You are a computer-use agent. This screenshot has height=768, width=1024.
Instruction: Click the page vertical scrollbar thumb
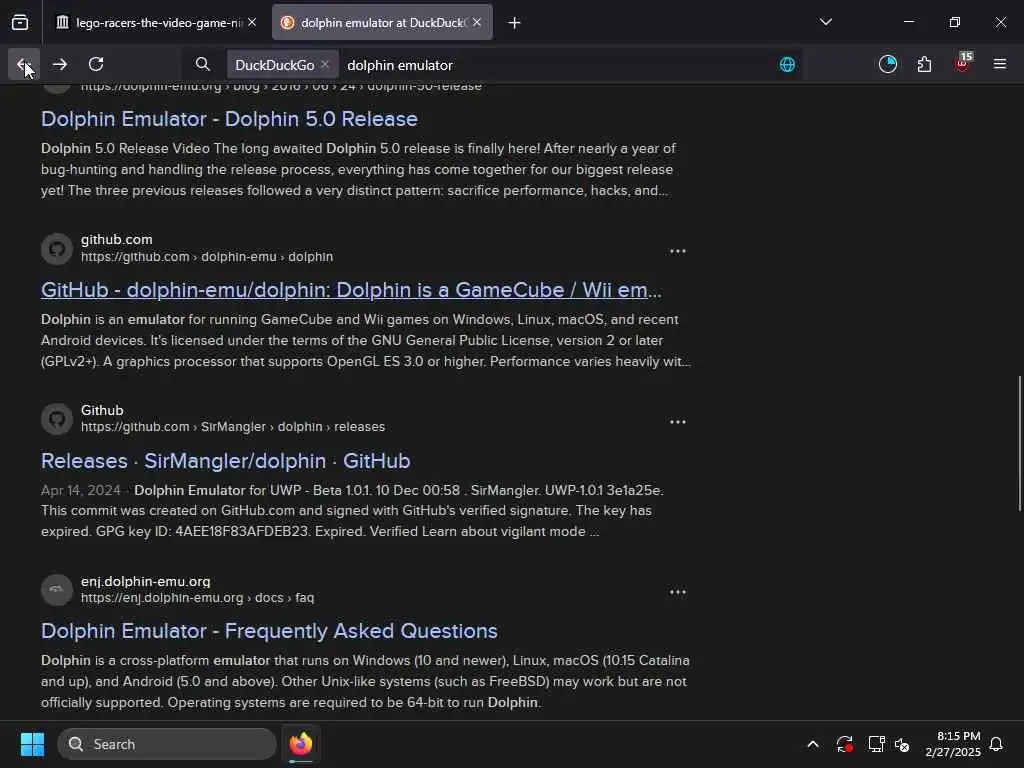click(x=1019, y=443)
